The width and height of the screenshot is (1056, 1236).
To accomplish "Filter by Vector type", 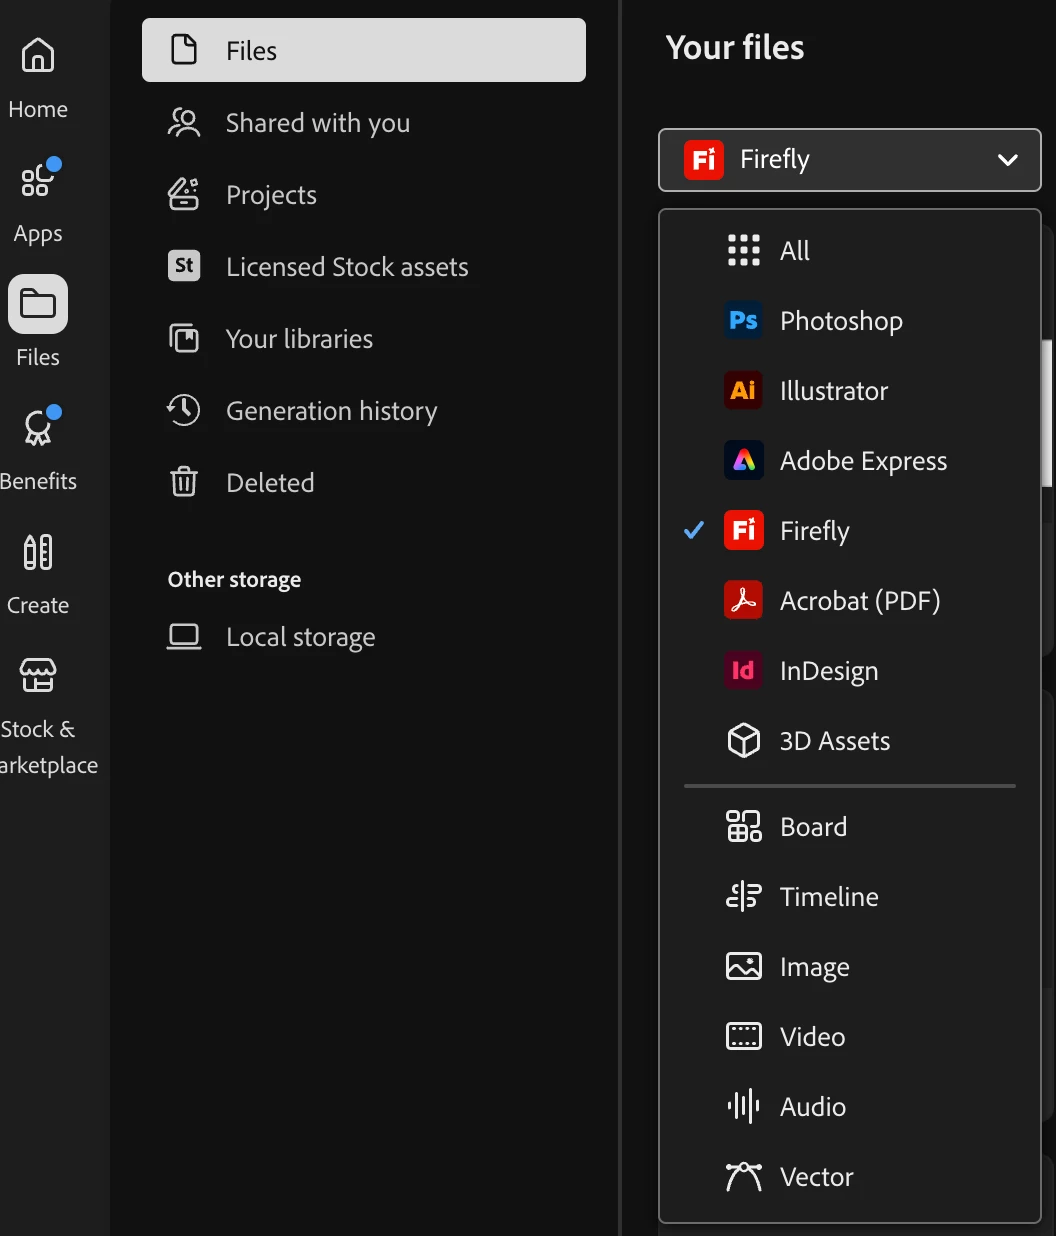I will [x=850, y=1177].
